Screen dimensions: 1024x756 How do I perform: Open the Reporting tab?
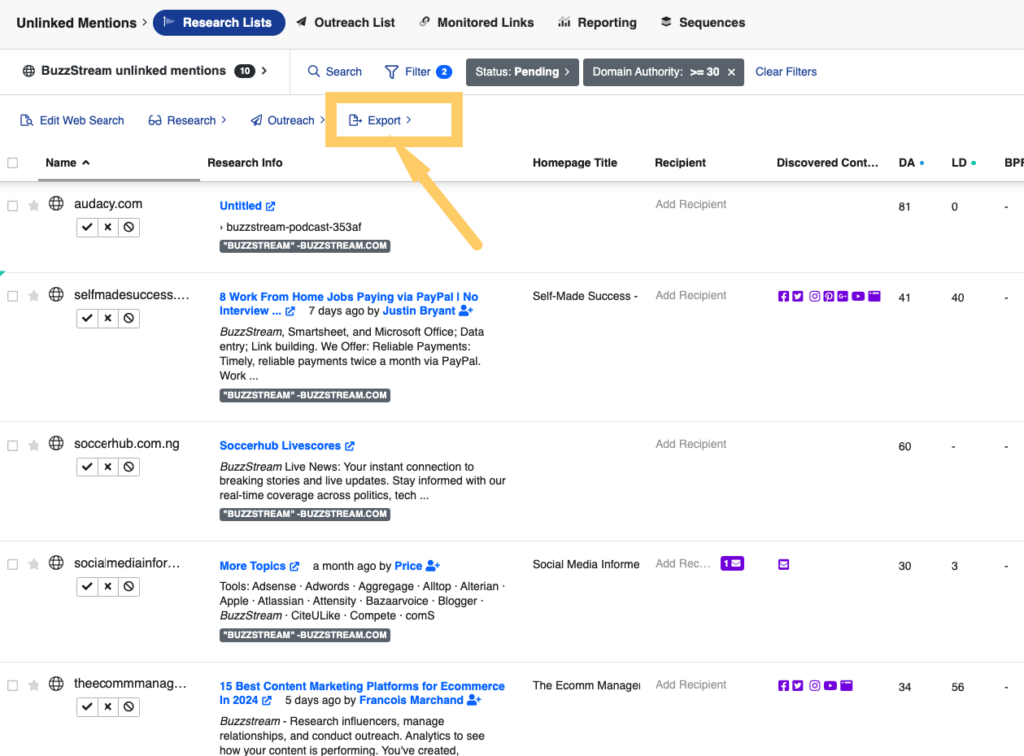point(597,22)
